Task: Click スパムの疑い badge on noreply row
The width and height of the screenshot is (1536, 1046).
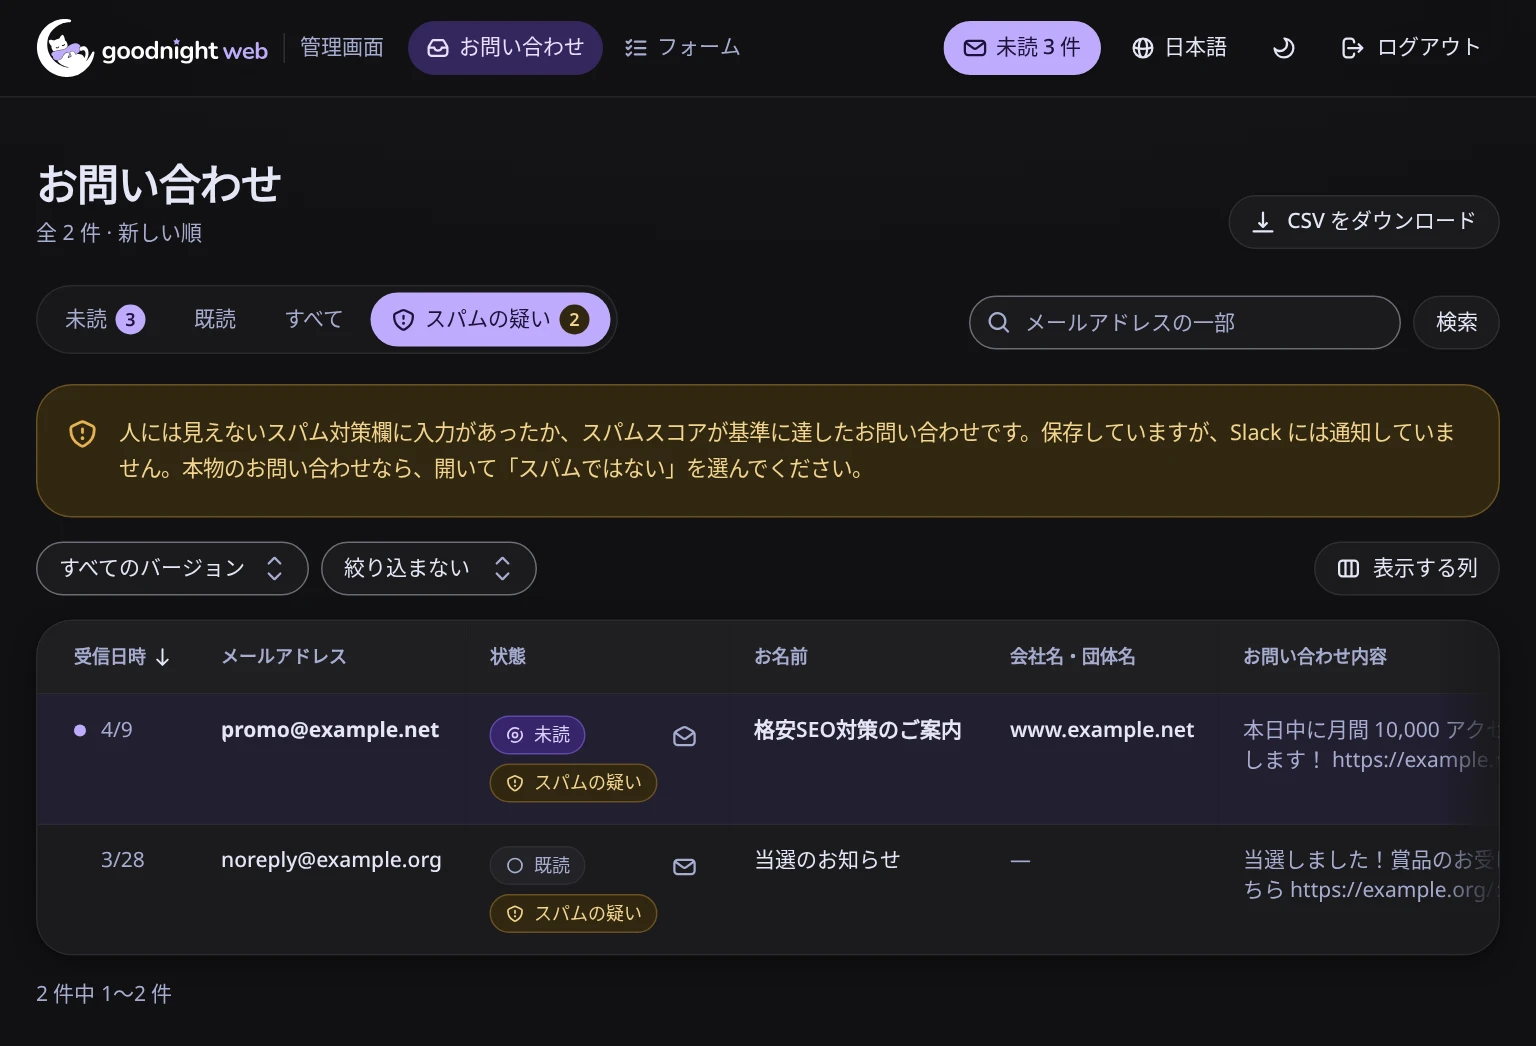Action: [573, 914]
